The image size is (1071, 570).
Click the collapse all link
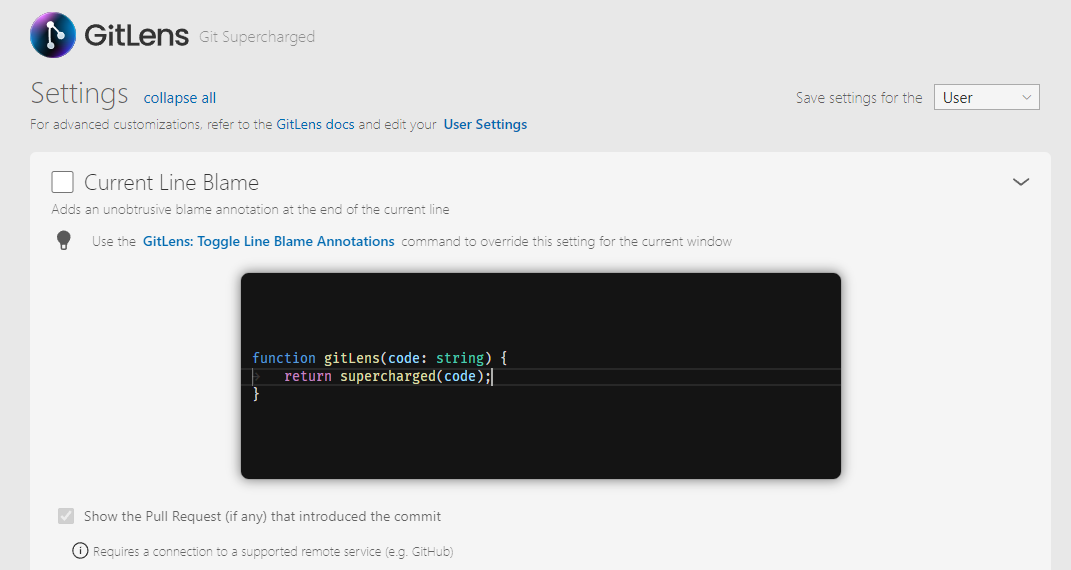click(x=180, y=98)
